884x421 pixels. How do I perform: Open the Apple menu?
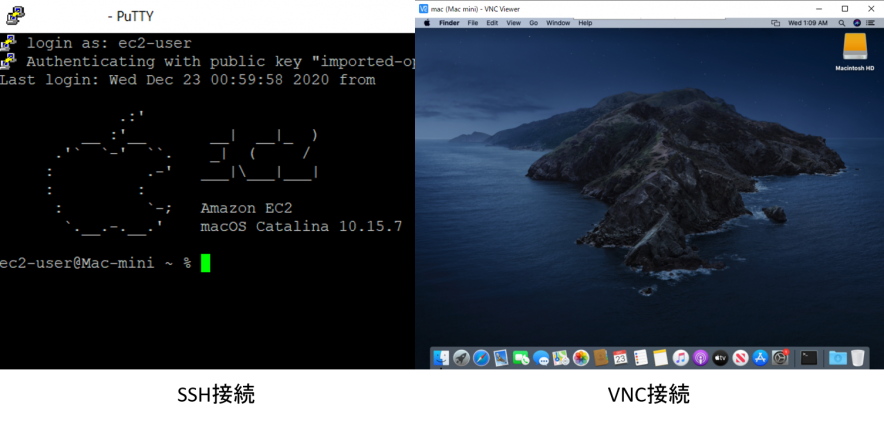click(426, 22)
